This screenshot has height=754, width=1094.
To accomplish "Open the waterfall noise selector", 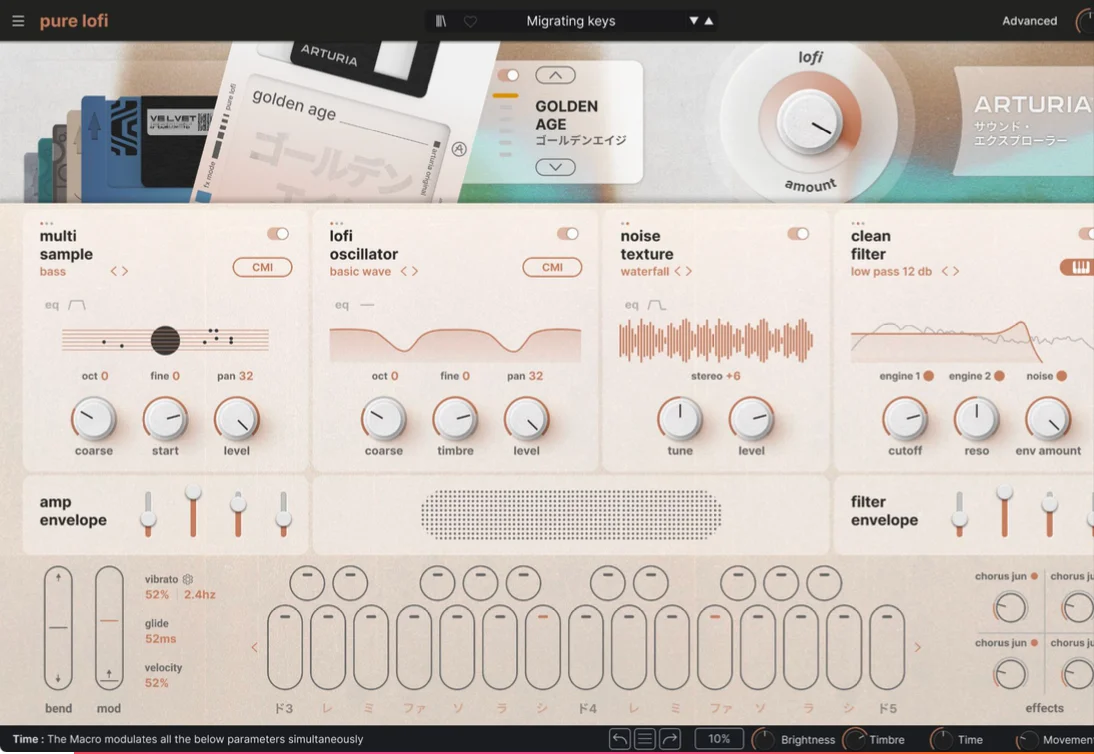I will [x=645, y=271].
